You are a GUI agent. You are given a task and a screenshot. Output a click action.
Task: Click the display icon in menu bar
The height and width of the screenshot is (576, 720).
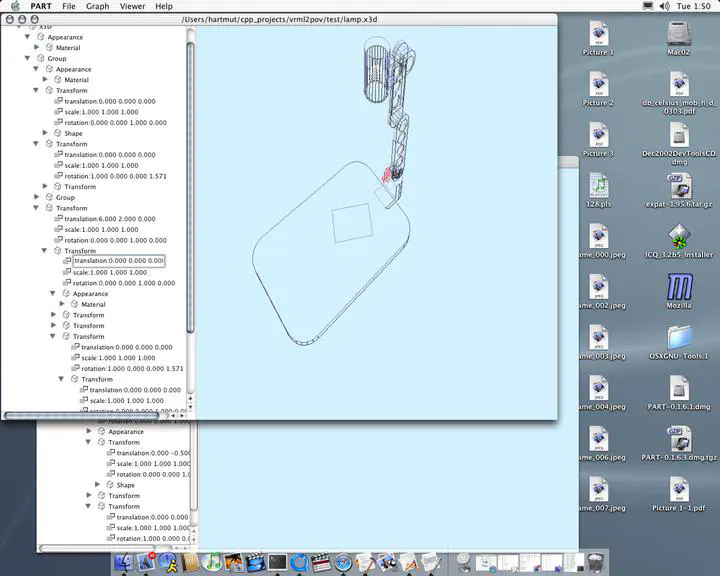click(648, 6)
